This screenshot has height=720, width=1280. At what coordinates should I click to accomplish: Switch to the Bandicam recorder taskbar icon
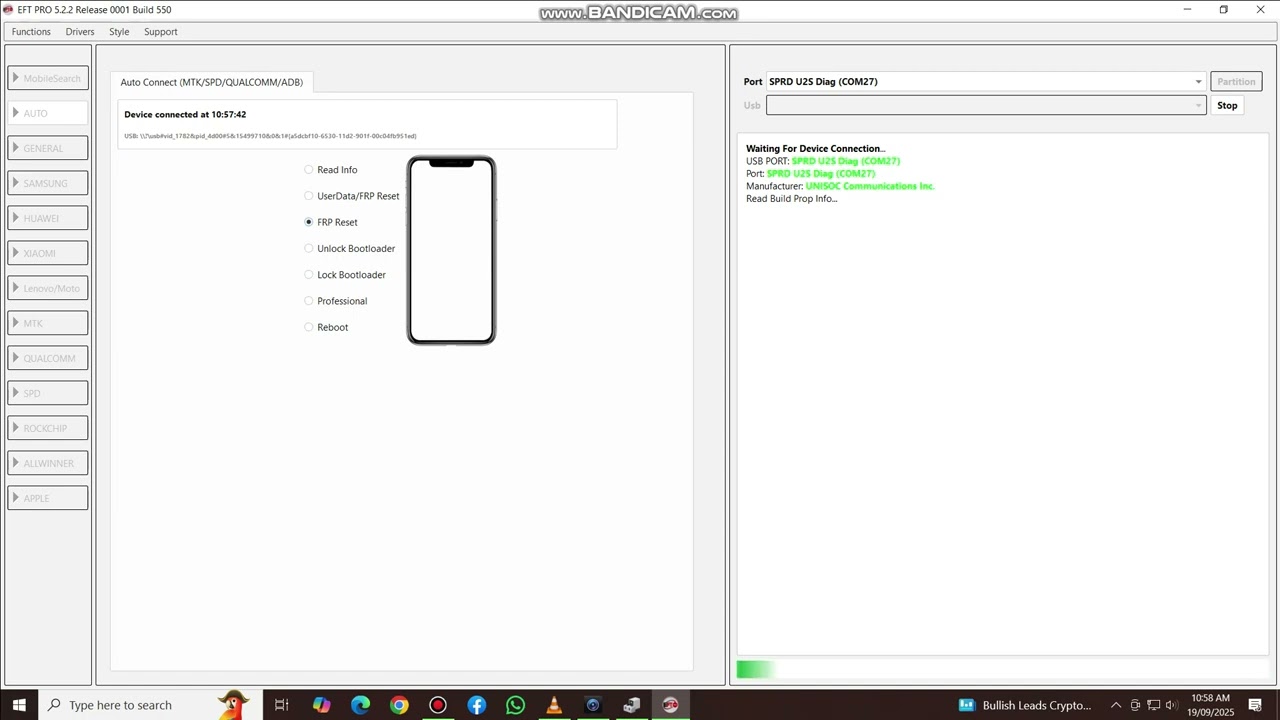tap(438, 705)
